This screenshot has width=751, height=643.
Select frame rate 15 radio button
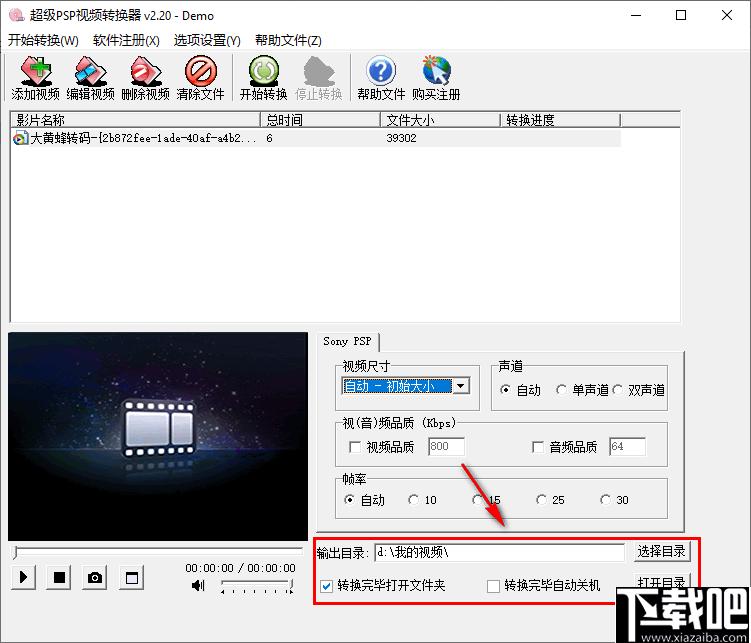477,500
